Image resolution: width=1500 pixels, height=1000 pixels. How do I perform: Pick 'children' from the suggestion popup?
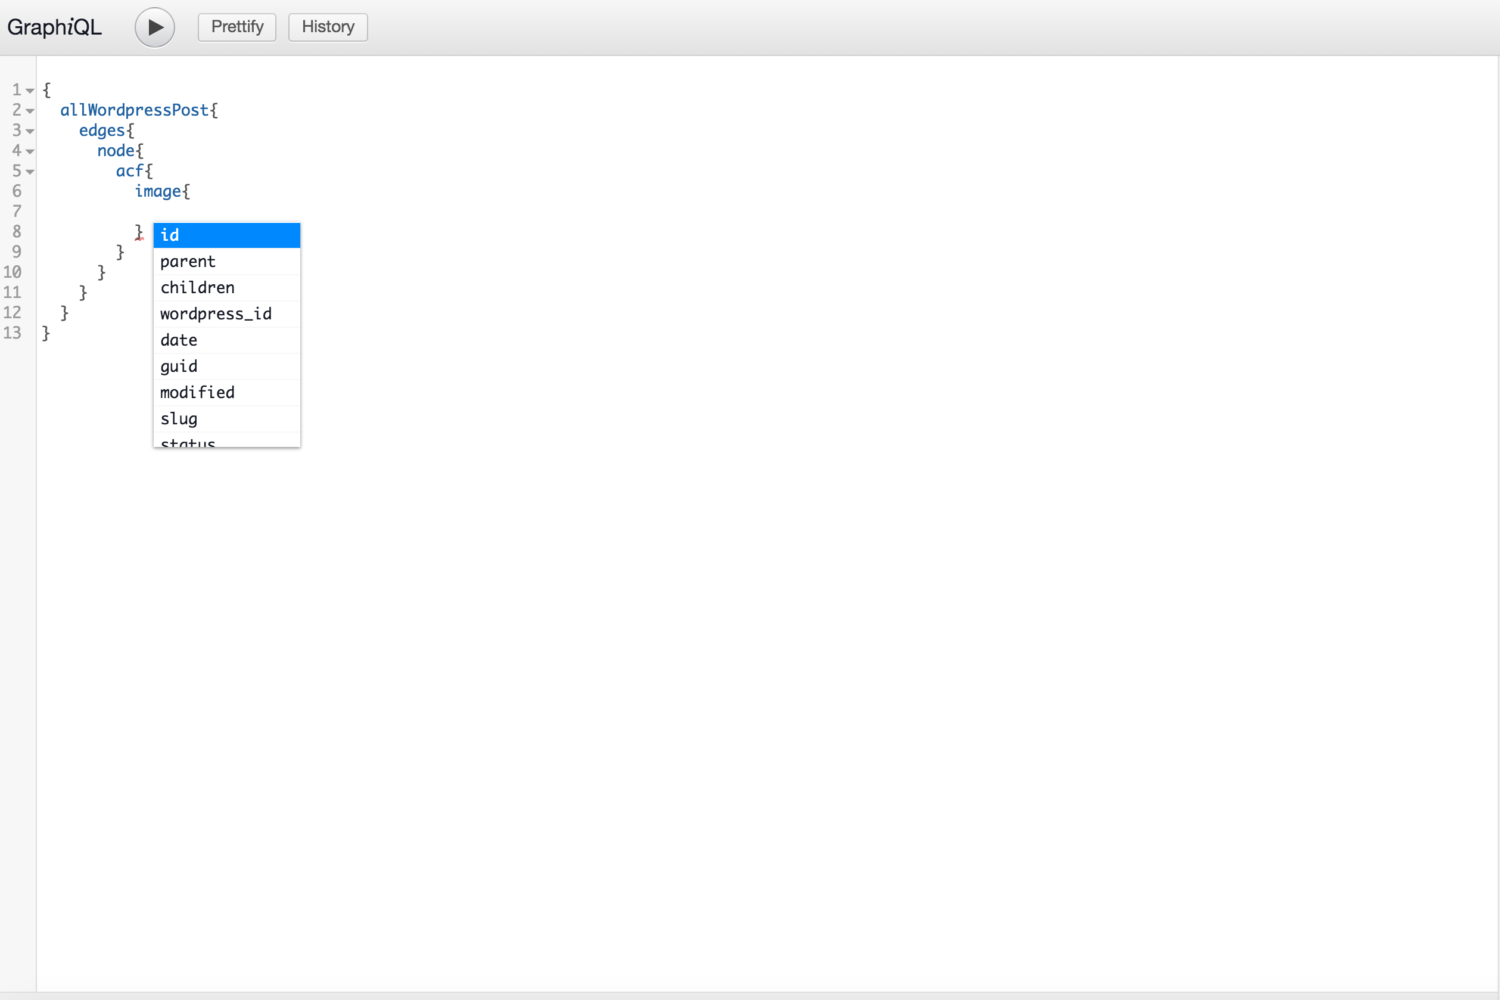click(x=226, y=288)
